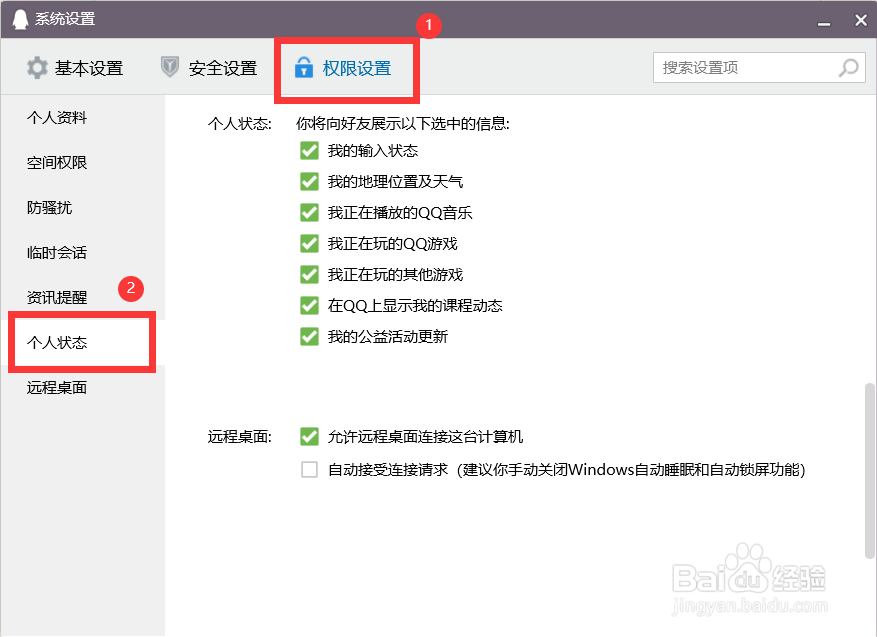Screen dimensions: 877x637
Task: Enable 自动接受连接请求 checkbox
Action: pos(309,469)
